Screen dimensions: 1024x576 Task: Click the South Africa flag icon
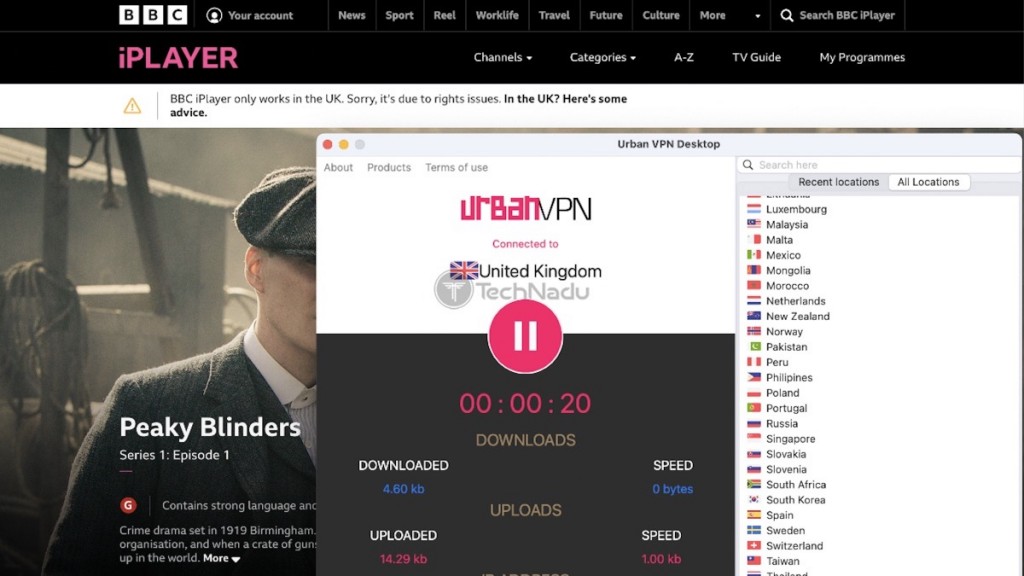tap(754, 485)
